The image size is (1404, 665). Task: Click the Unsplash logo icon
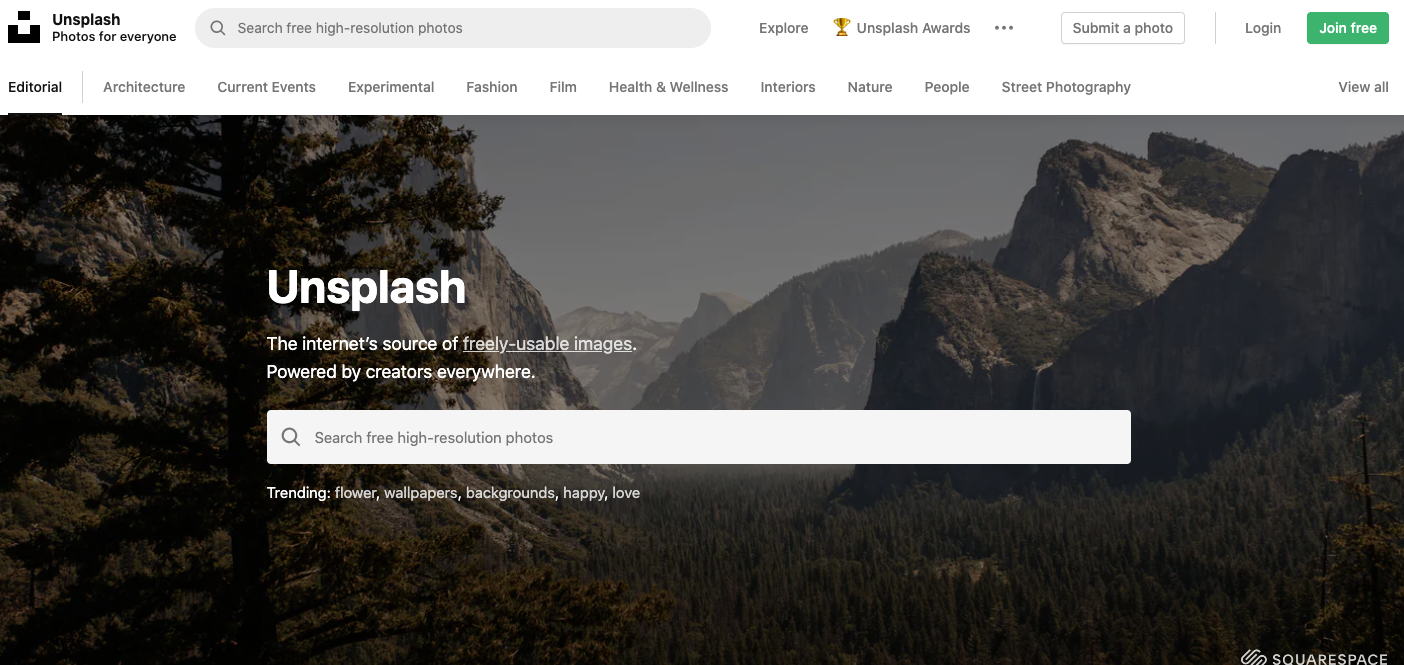pos(24,28)
